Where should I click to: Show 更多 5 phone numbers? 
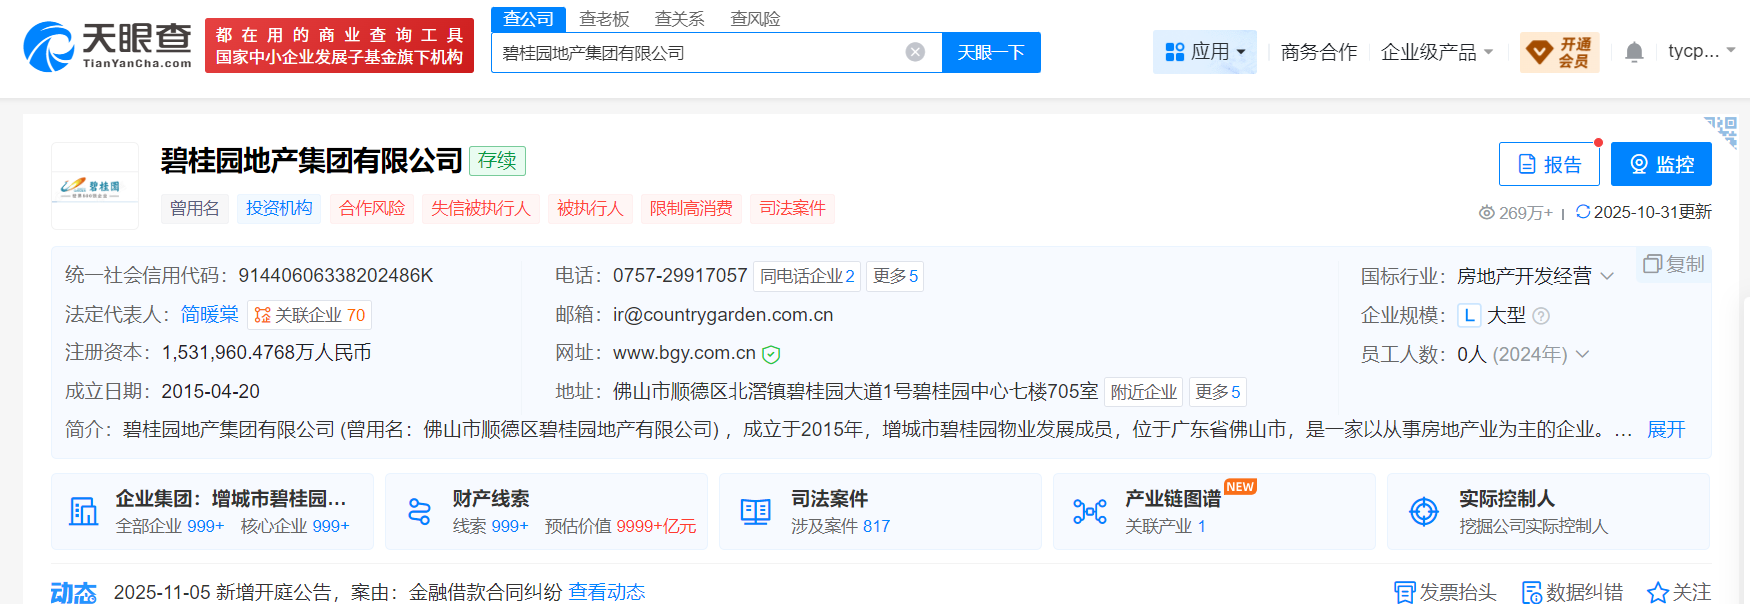coord(895,276)
